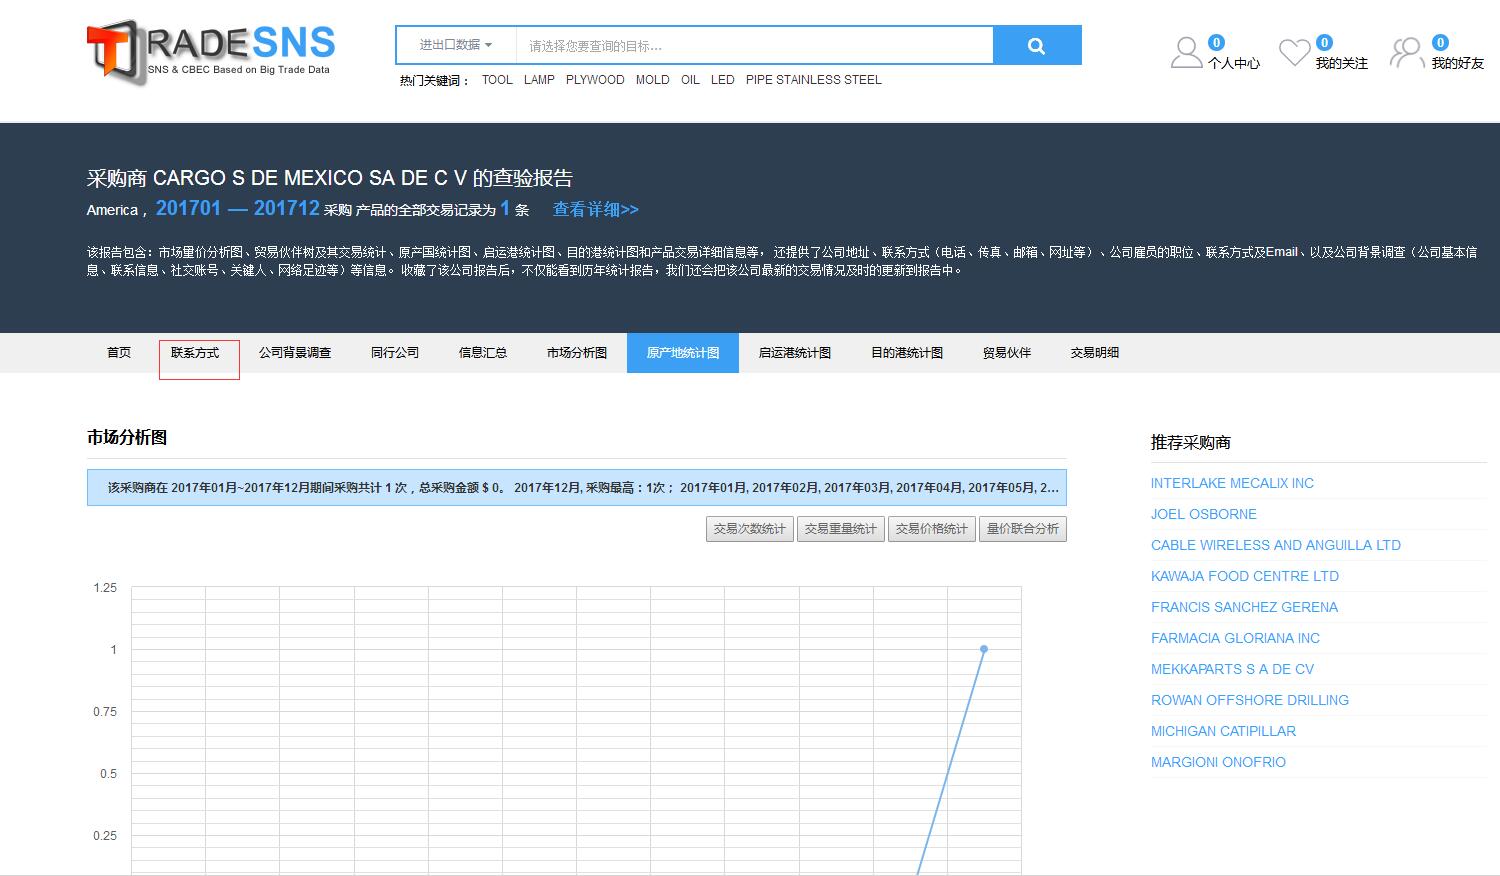The width and height of the screenshot is (1500, 876).
Task: Click the 量价联合分析 button
Action: (1023, 529)
